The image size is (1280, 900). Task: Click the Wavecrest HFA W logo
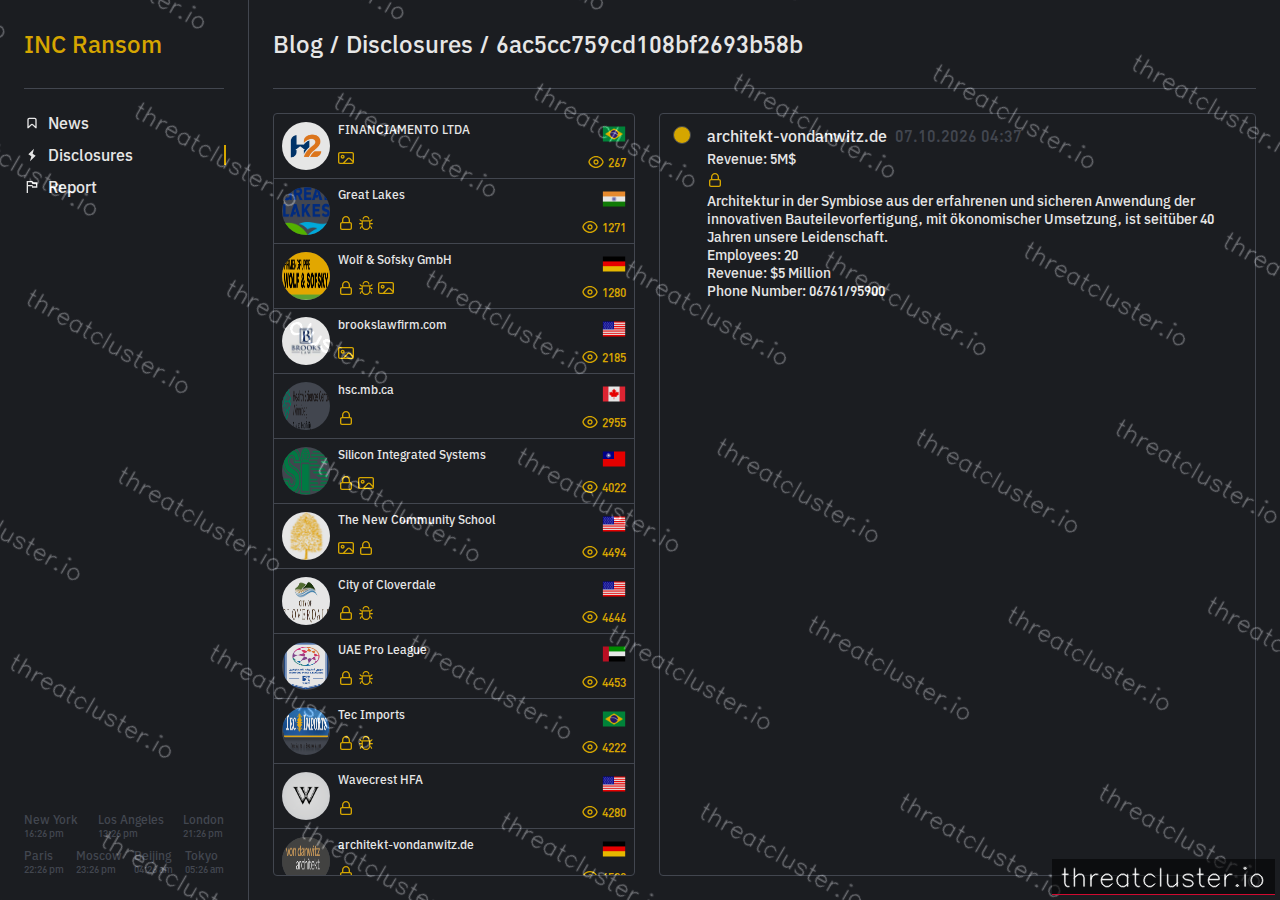306,796
